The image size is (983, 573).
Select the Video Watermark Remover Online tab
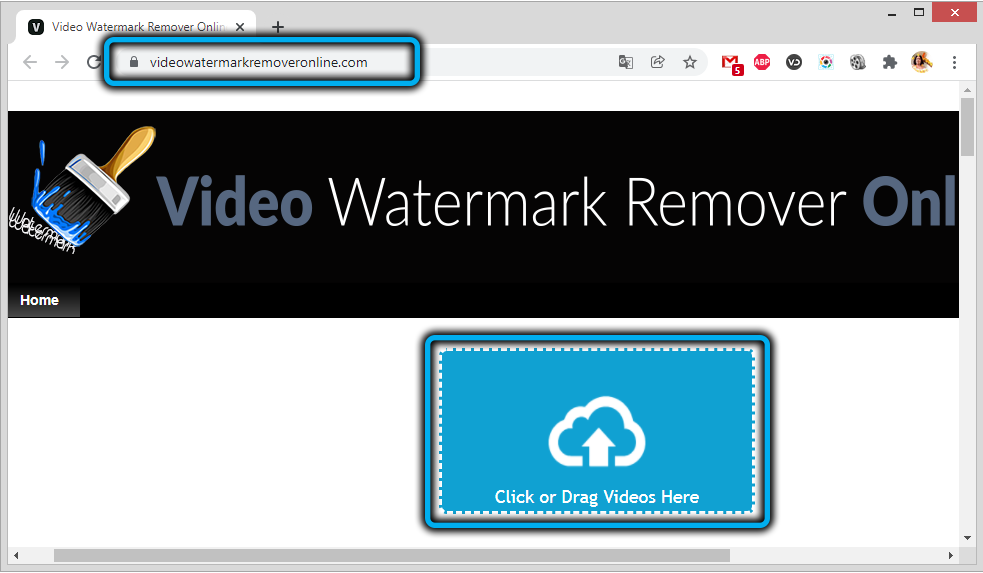(137, 27)
